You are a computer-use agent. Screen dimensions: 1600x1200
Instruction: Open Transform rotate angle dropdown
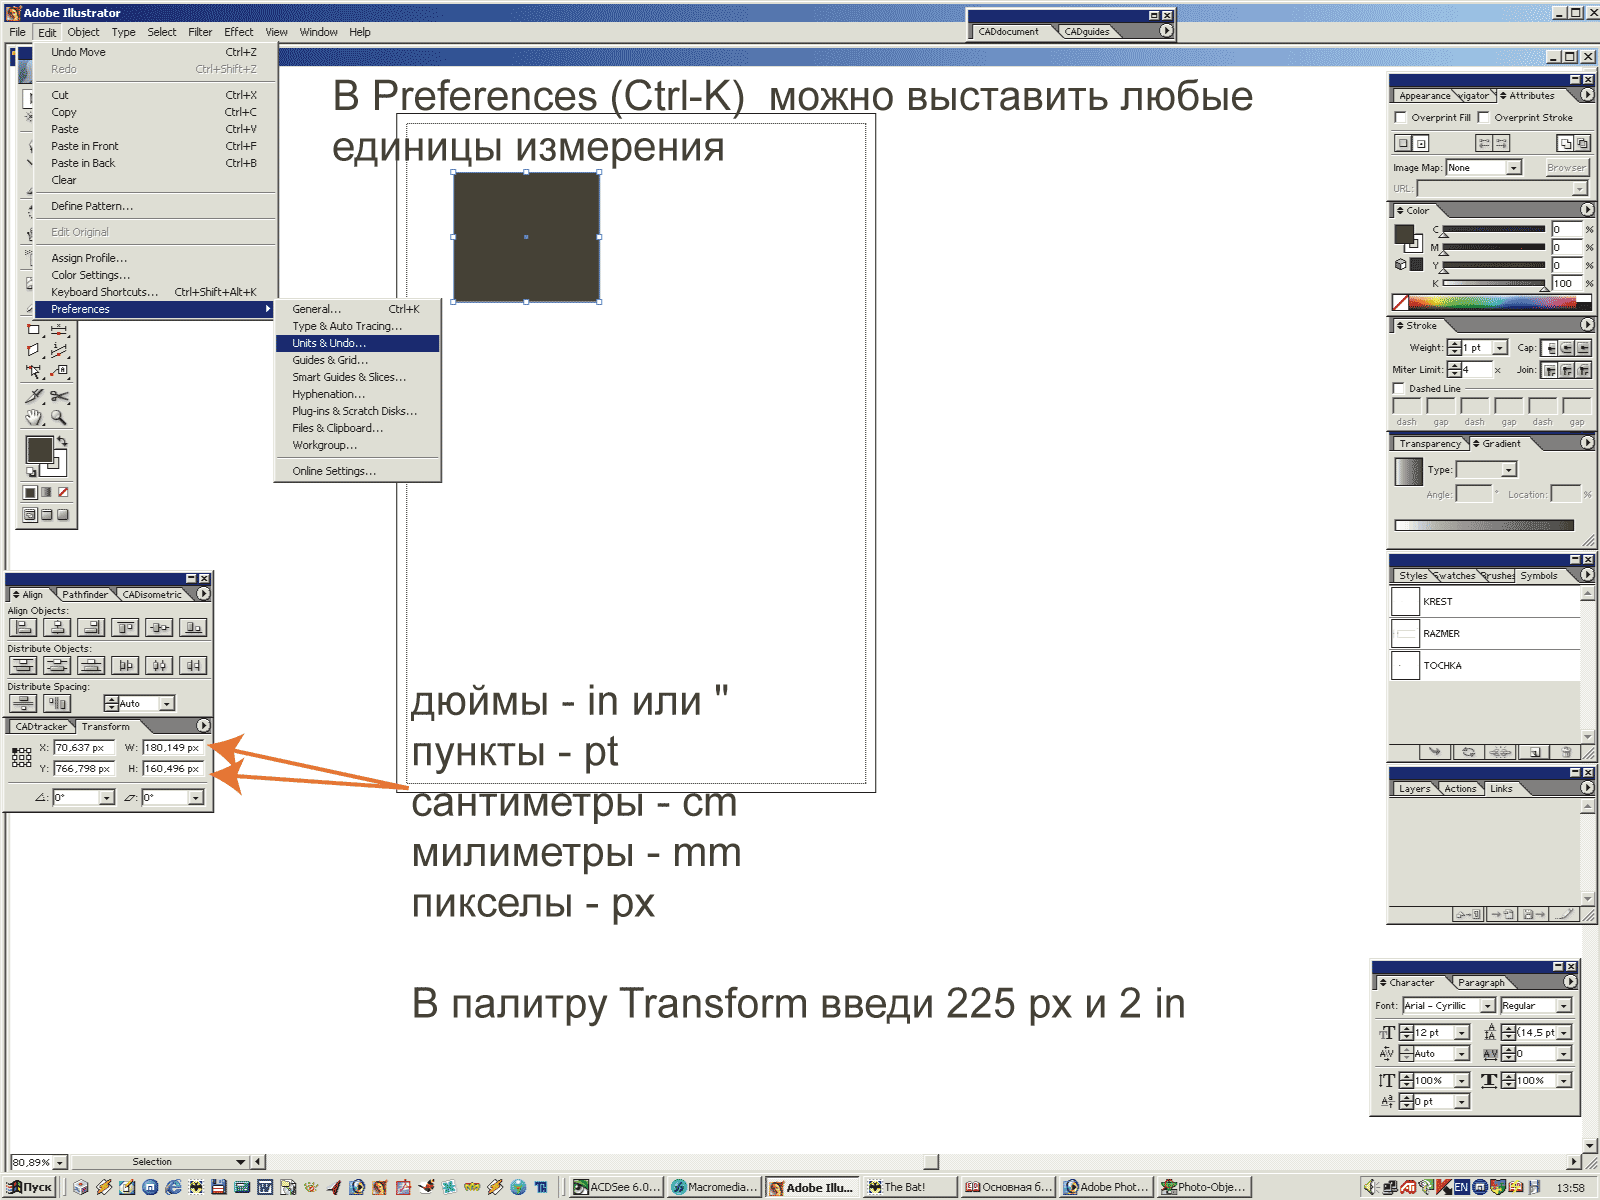[x=107, y=798]
